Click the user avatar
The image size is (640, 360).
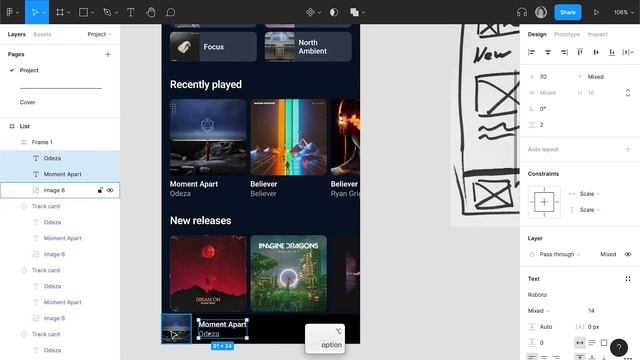pyautogui.click(x=541, y=12)
